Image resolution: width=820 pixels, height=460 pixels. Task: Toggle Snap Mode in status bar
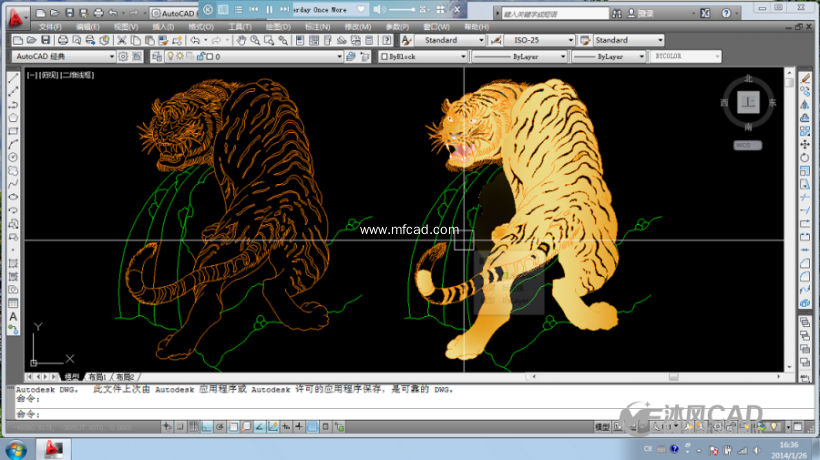[180, 427]
